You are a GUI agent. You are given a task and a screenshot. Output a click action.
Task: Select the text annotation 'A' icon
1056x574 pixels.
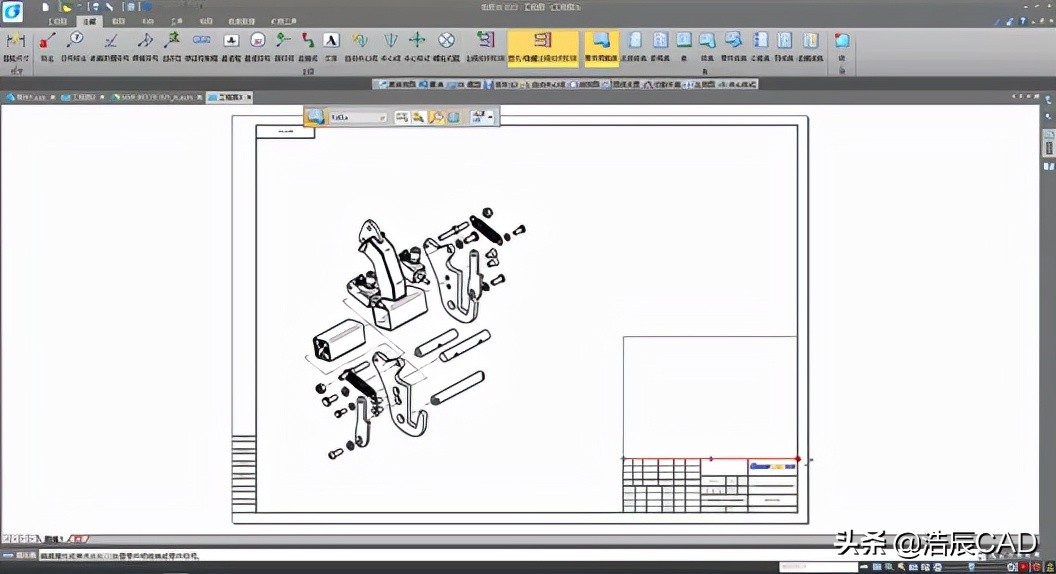click(331, 41)
